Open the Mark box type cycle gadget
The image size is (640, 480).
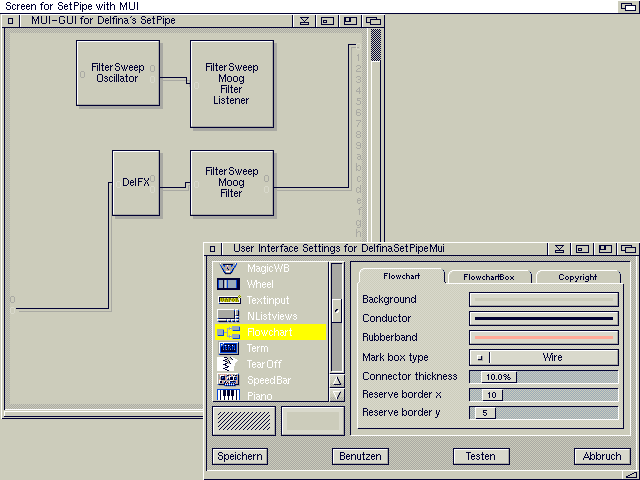coord(543,357)
